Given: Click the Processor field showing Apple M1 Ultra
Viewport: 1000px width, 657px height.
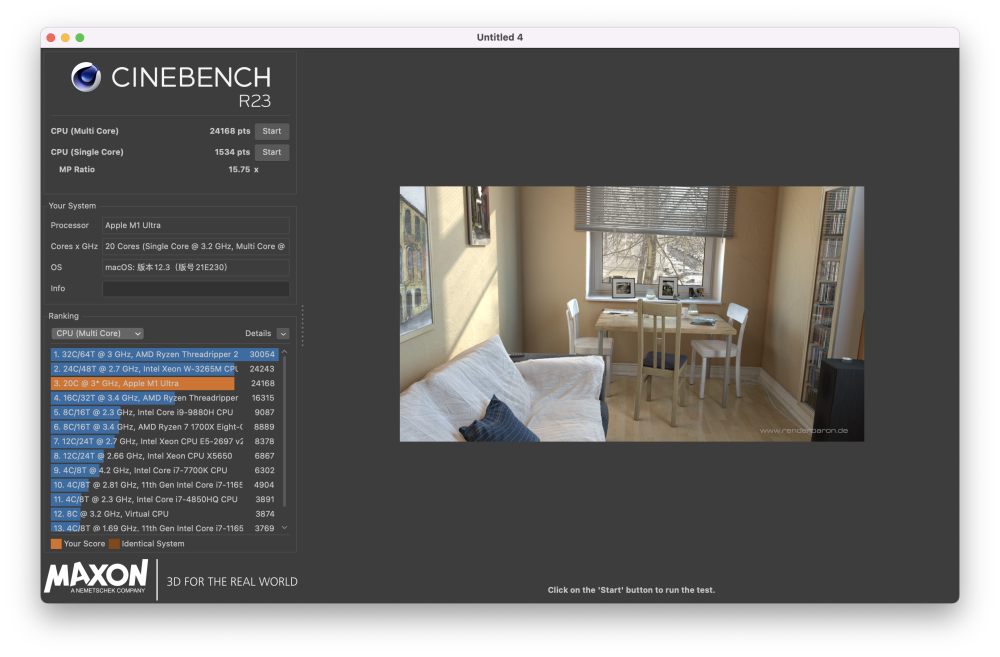Looking at the screenshot, I should [196, 225].
